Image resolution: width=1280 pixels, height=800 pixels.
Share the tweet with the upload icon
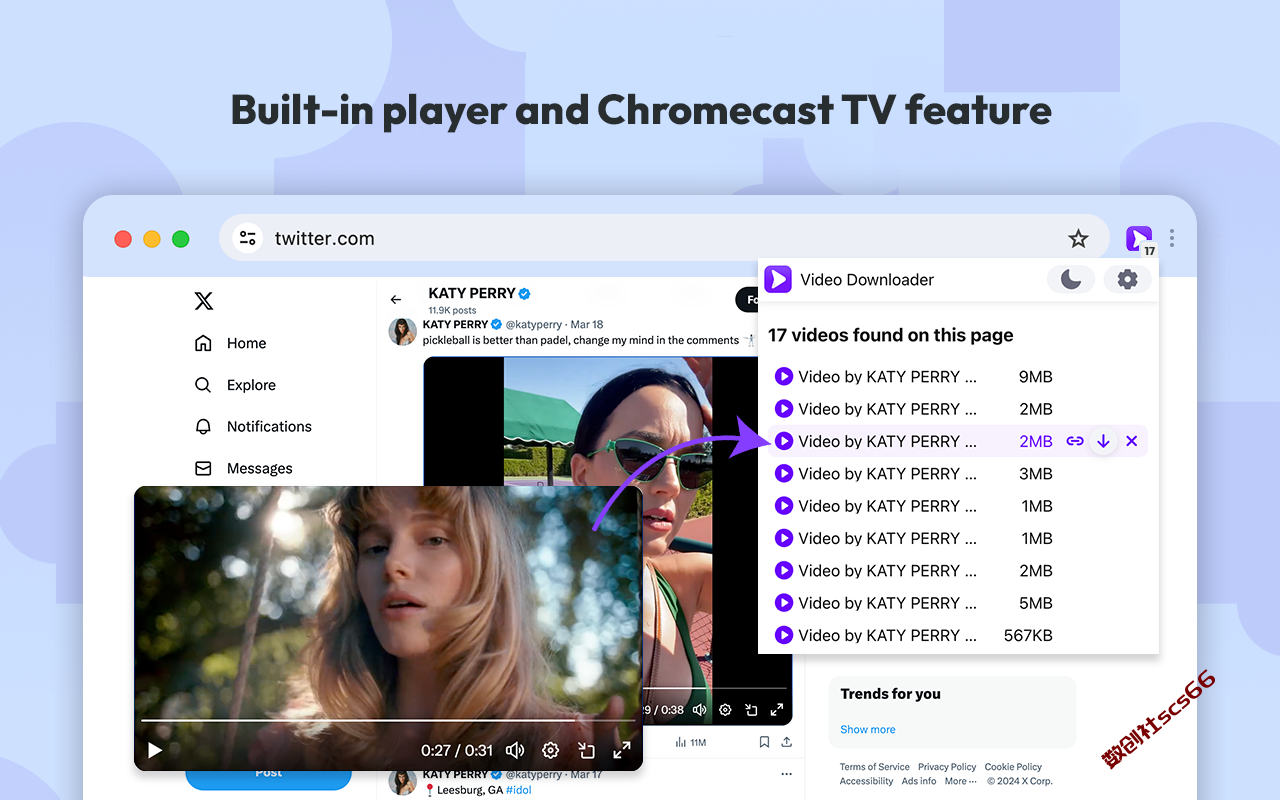coord(787,742)
